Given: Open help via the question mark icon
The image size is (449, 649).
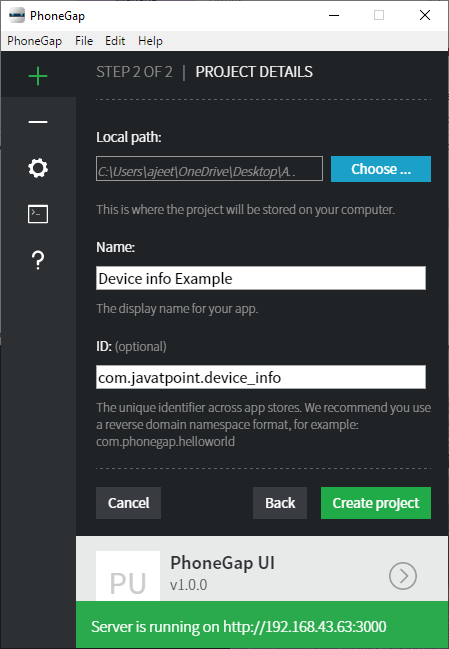Looking at the screenshot, I should pos(38,260).
